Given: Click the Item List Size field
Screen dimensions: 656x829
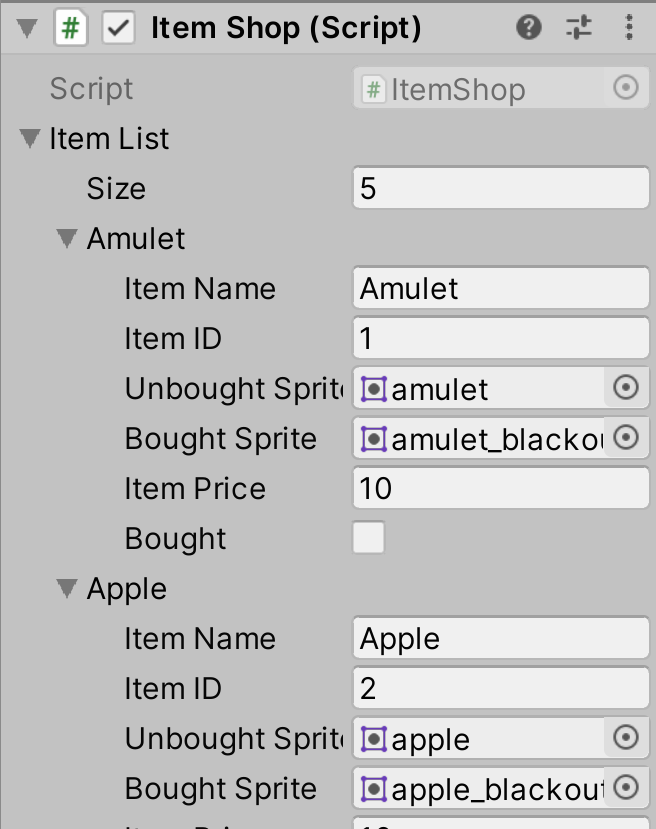Looking at the screenshot, I should coord(501,188).
